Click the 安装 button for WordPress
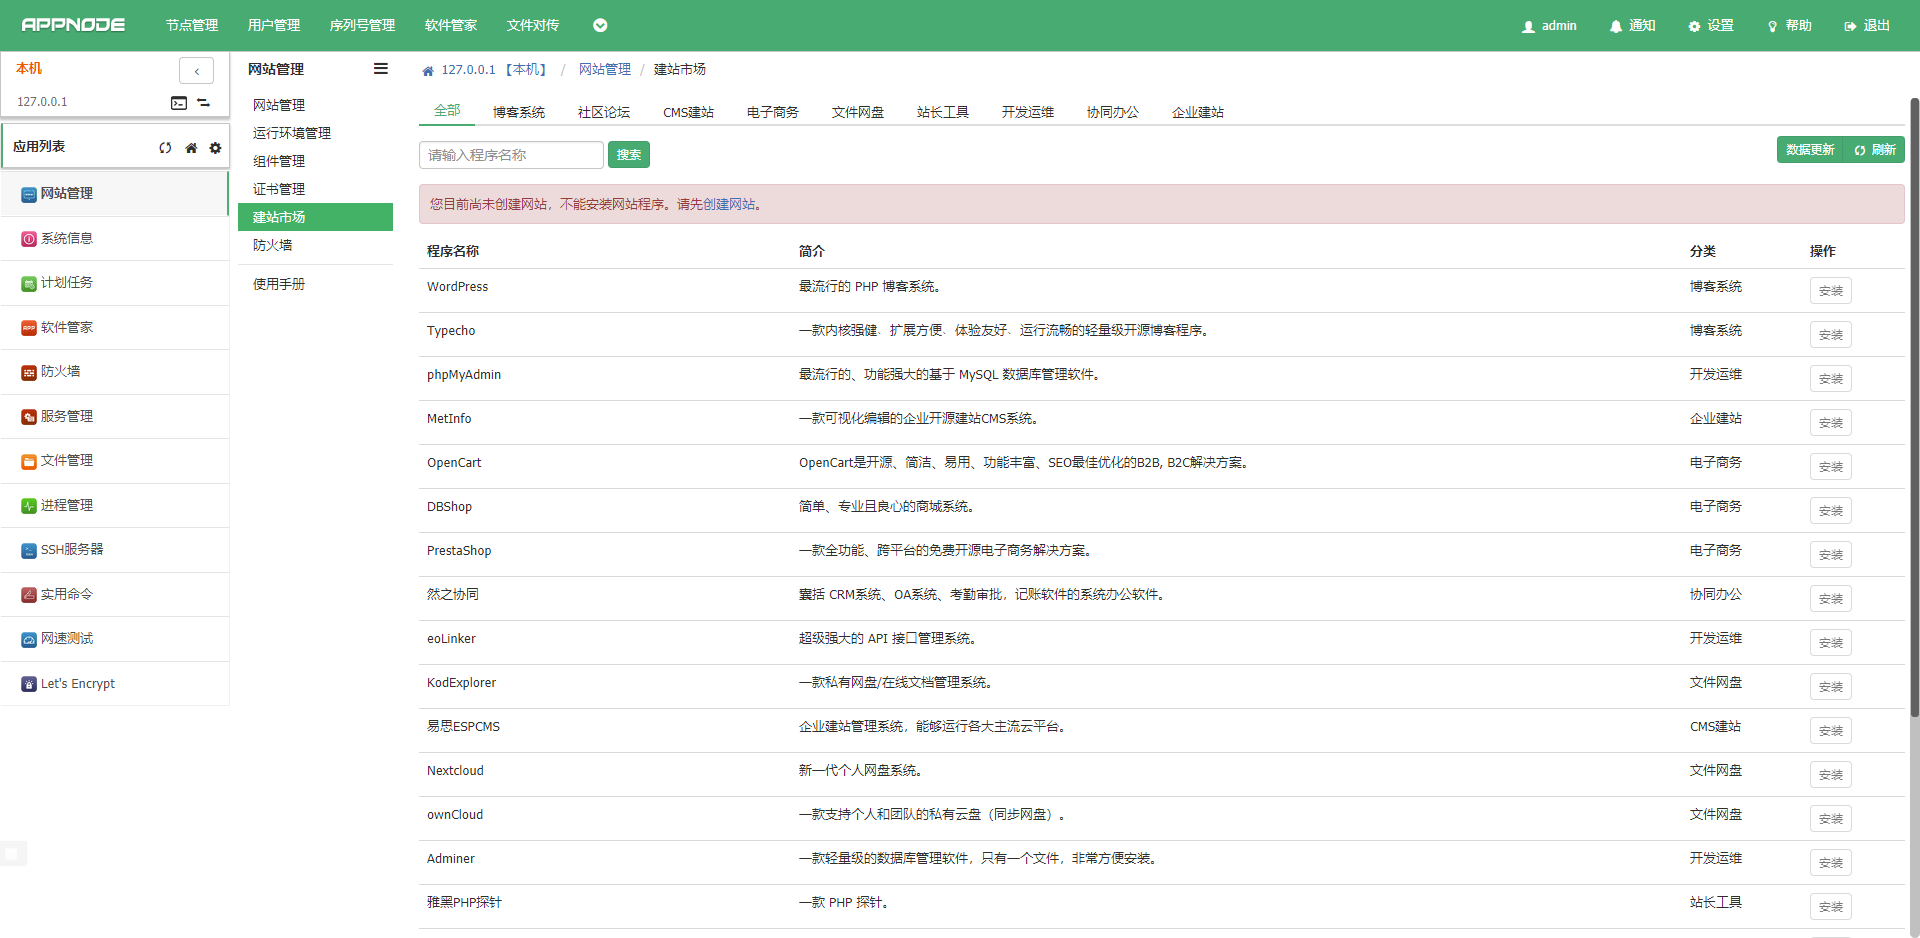 tap(1830, 291)
